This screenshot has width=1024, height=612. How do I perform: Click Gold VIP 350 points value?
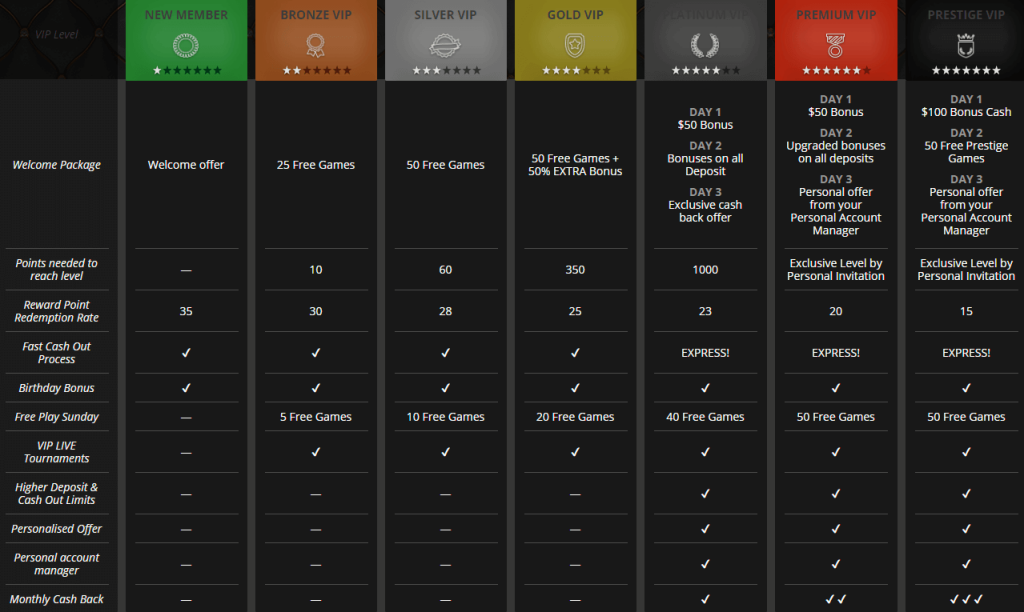click(x=575, y=270)
